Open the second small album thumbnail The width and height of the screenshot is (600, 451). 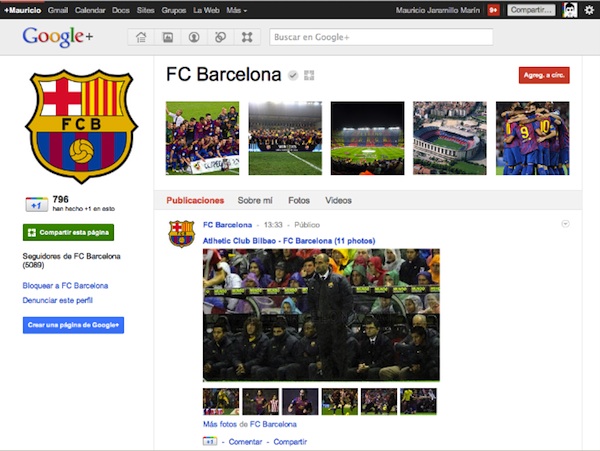coord(261,402)
